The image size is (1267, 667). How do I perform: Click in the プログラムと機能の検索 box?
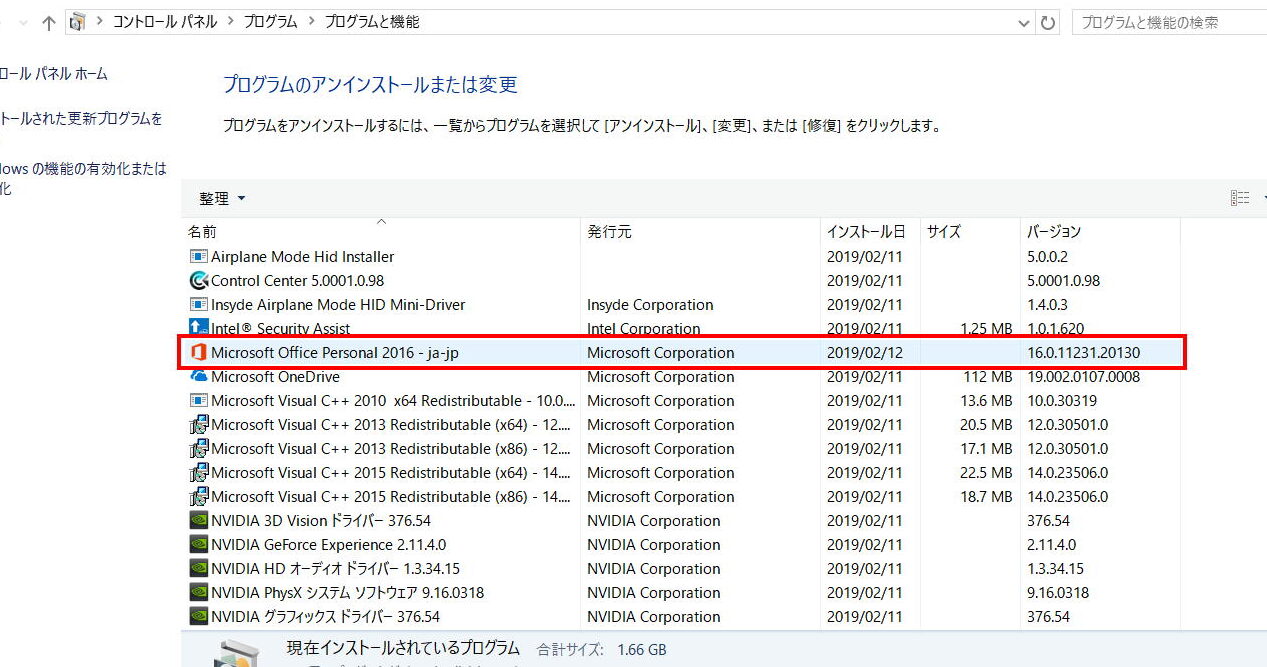pyautogui.click(x=1169, y=22)
